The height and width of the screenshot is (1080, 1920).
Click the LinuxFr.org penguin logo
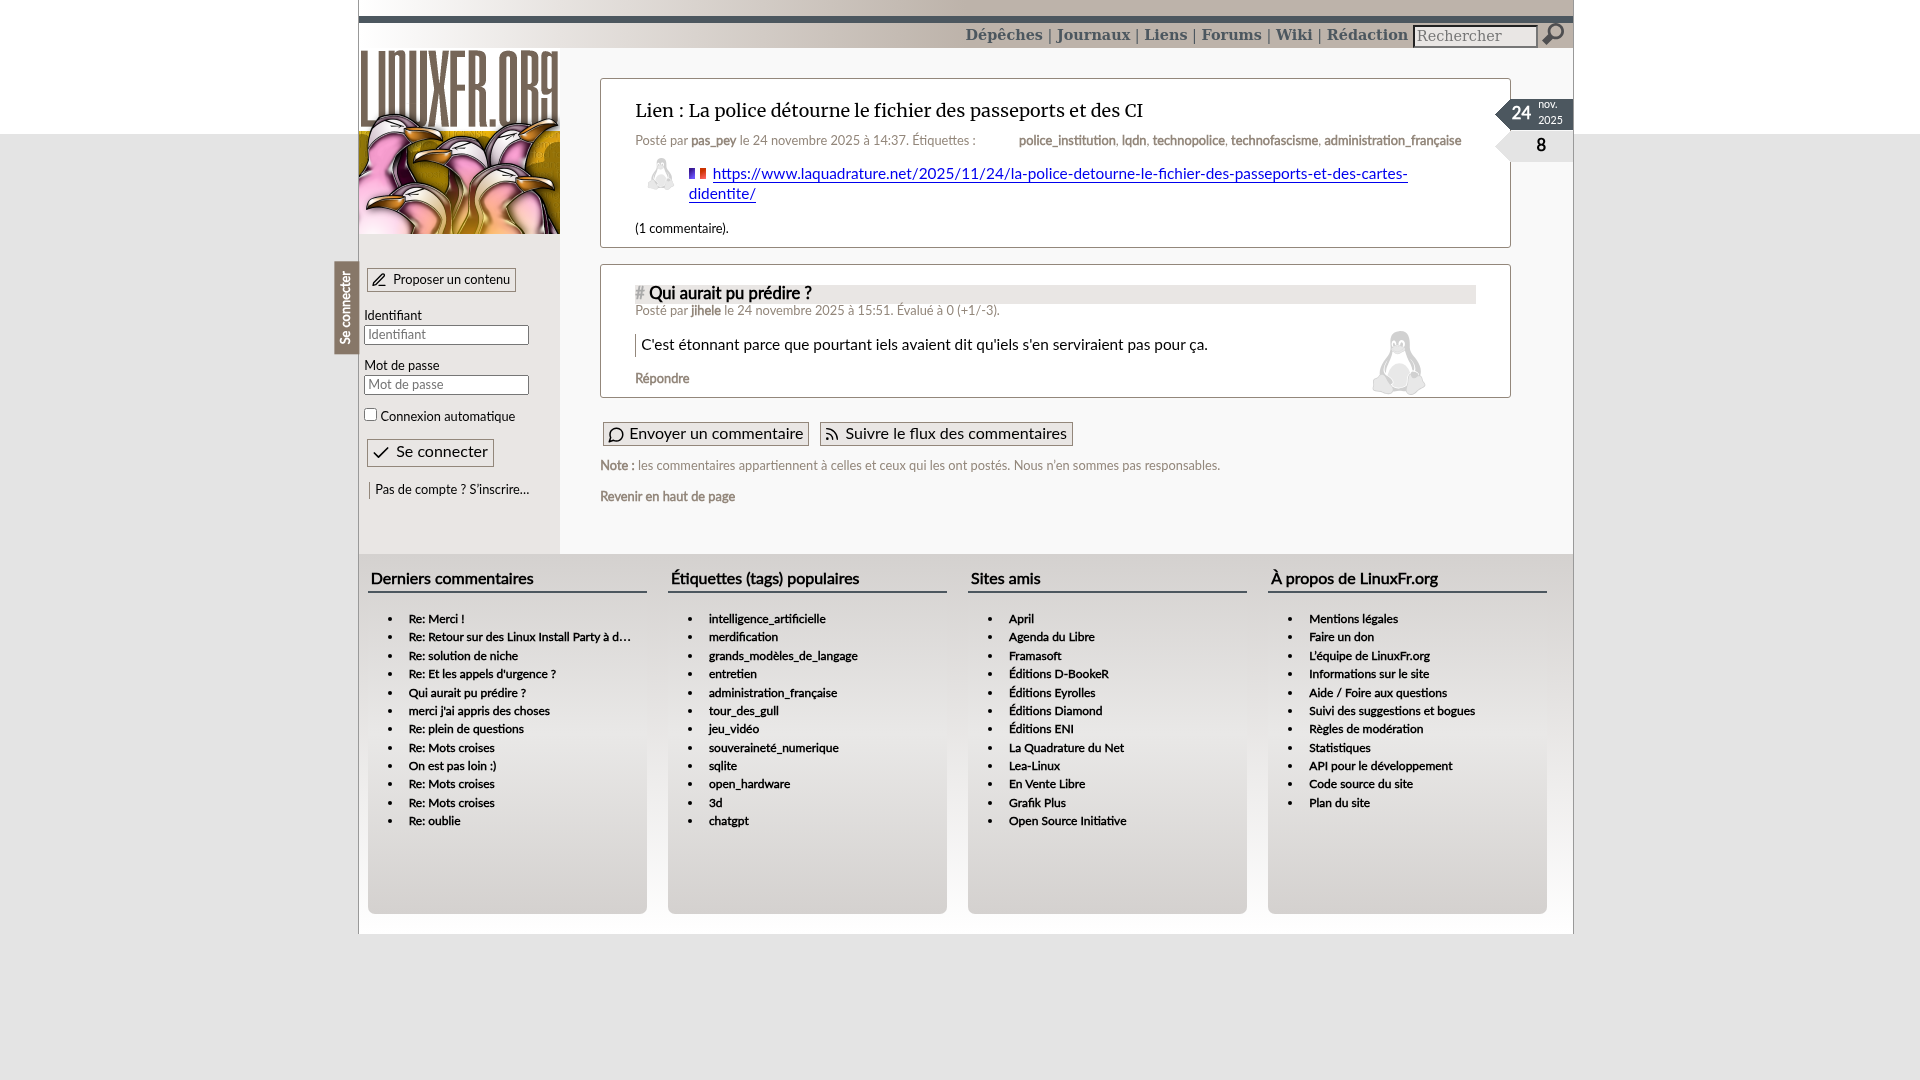tap(459, 142)
